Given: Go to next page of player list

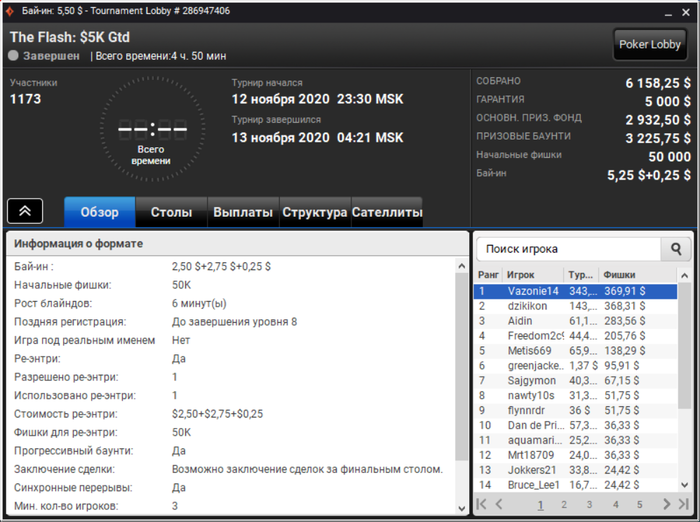Looking at the screenshot, I should [667, 504].
